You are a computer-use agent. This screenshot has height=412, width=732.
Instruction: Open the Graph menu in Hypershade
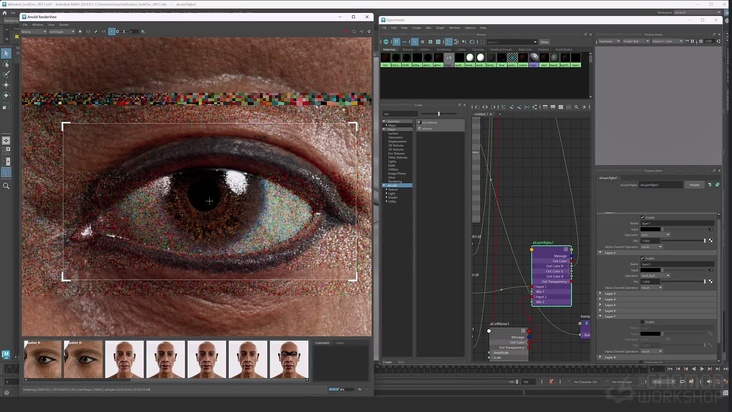click(x=440, y=28)
